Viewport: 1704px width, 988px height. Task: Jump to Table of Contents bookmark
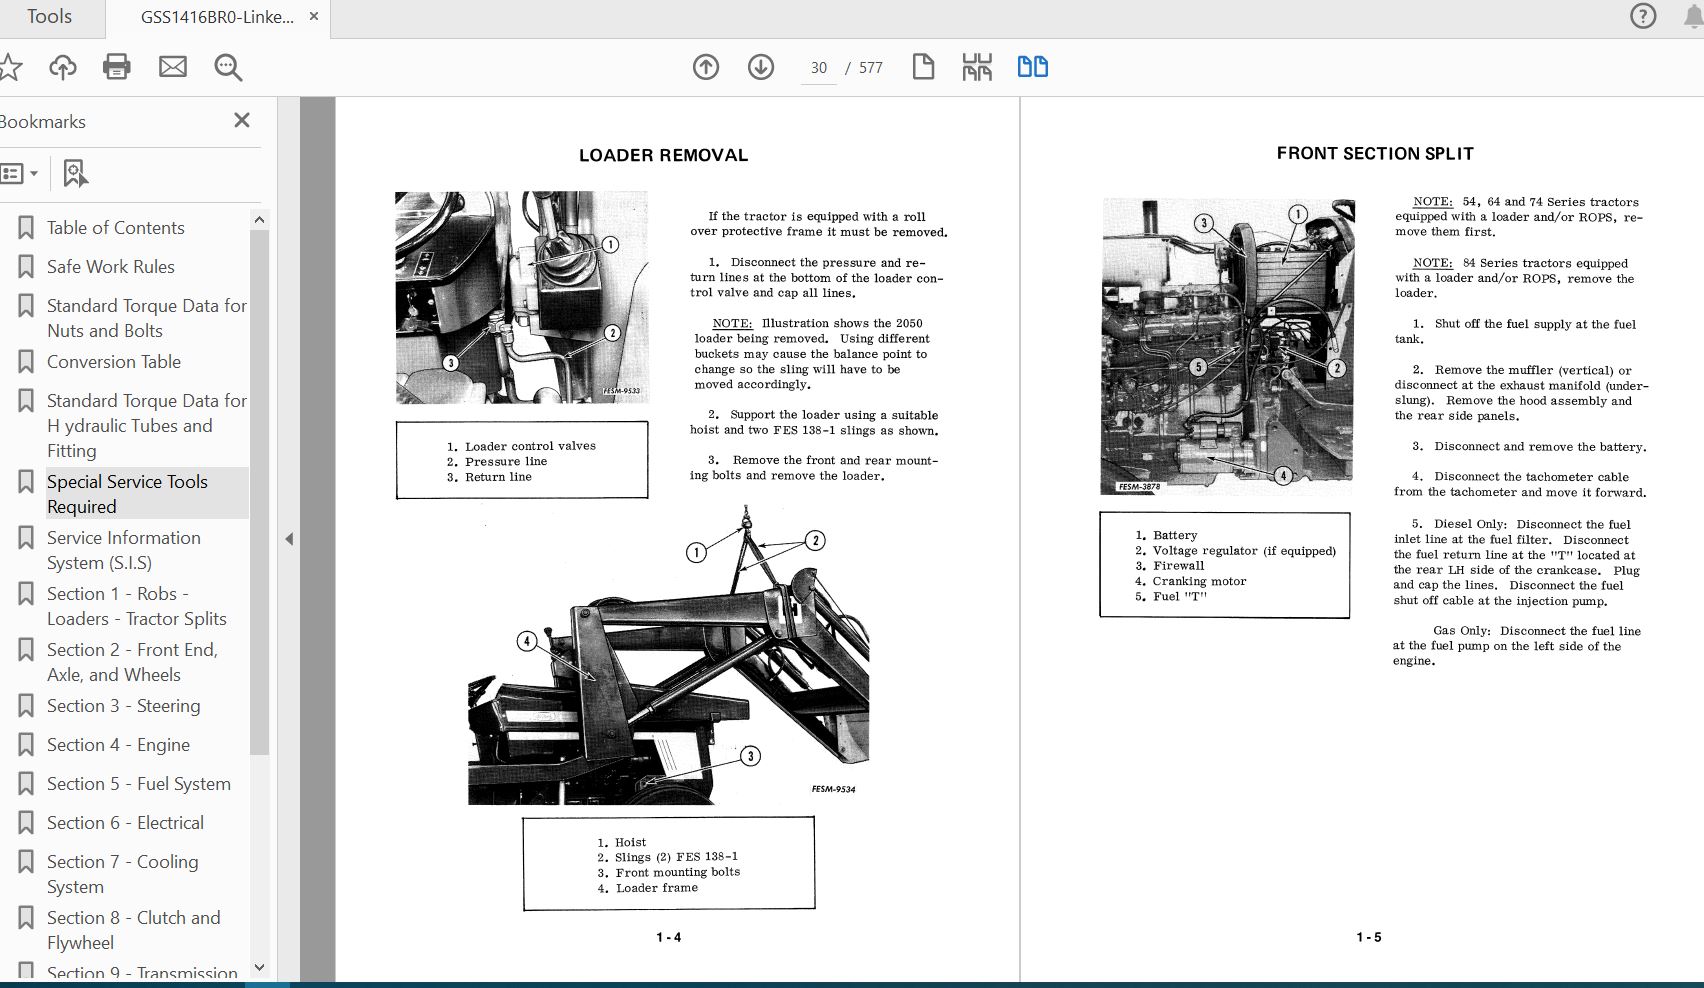click(115, 228)
